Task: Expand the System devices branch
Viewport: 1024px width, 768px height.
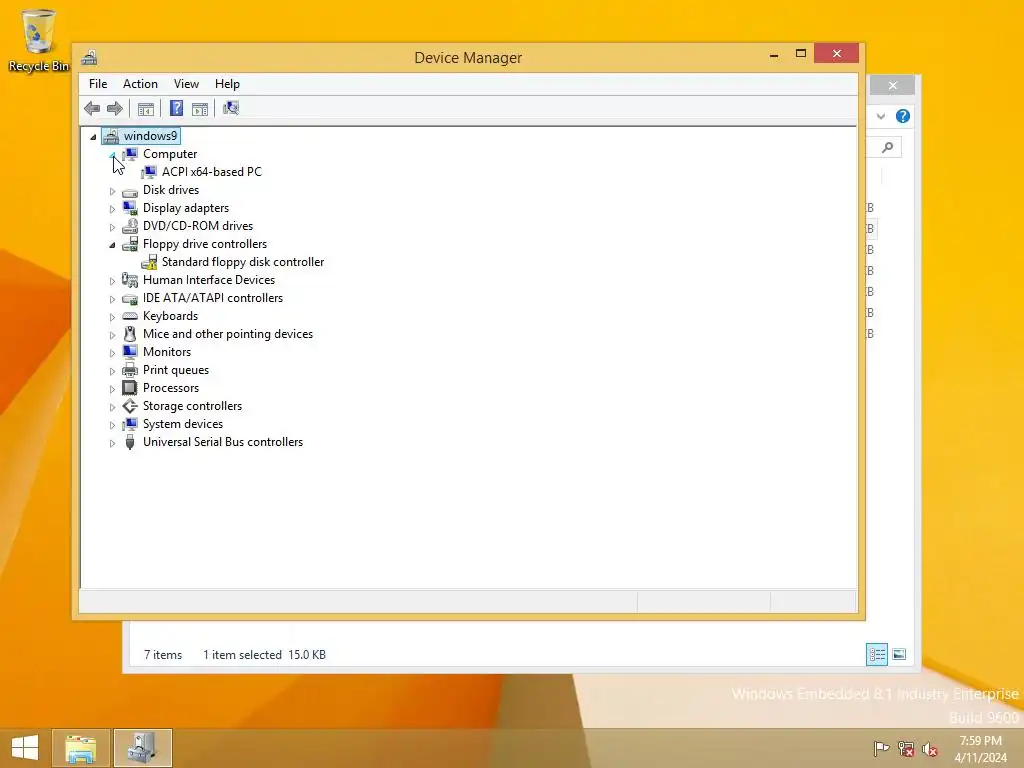Action: [x=112, y=425]
